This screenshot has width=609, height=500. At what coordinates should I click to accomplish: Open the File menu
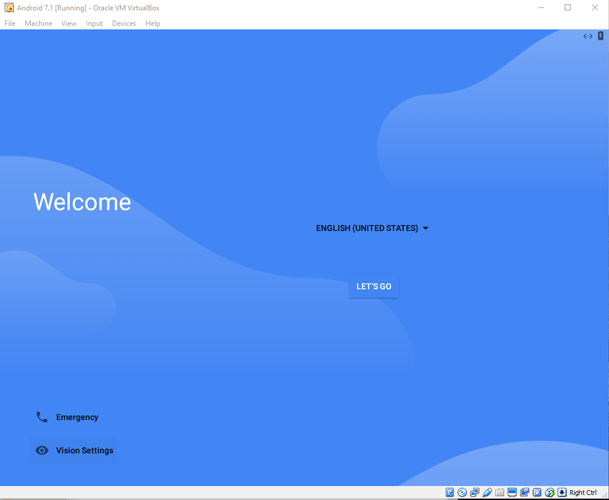click(10, 23)
